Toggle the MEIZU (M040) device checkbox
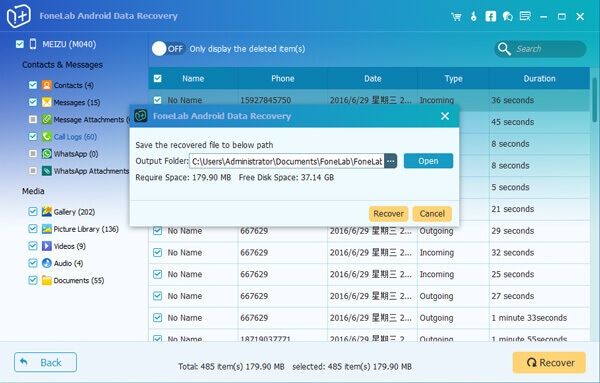Screen dimensions: 600x383 (20, 44)
